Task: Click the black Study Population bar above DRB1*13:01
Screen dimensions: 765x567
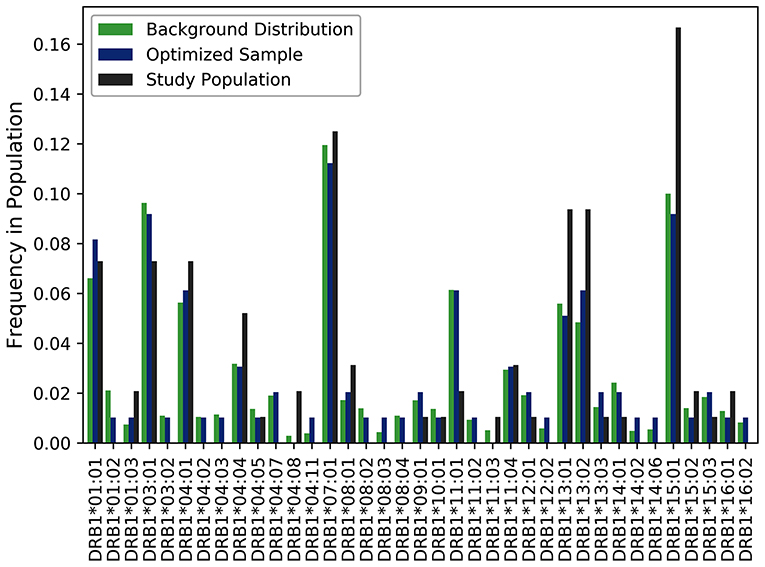Action: coord(570,326)
